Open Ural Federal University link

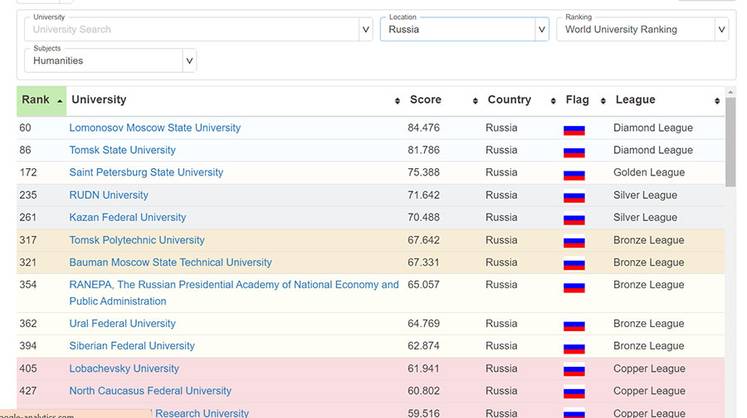pos(122,324)
